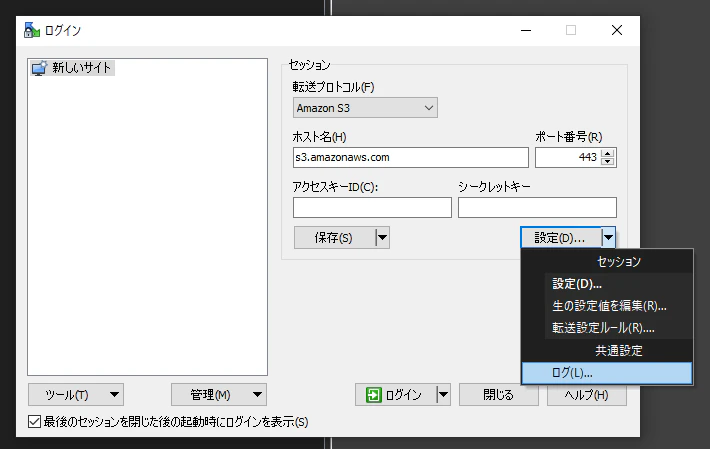
Task: Click the 保存(S) button
Action: tap(335, 238)
